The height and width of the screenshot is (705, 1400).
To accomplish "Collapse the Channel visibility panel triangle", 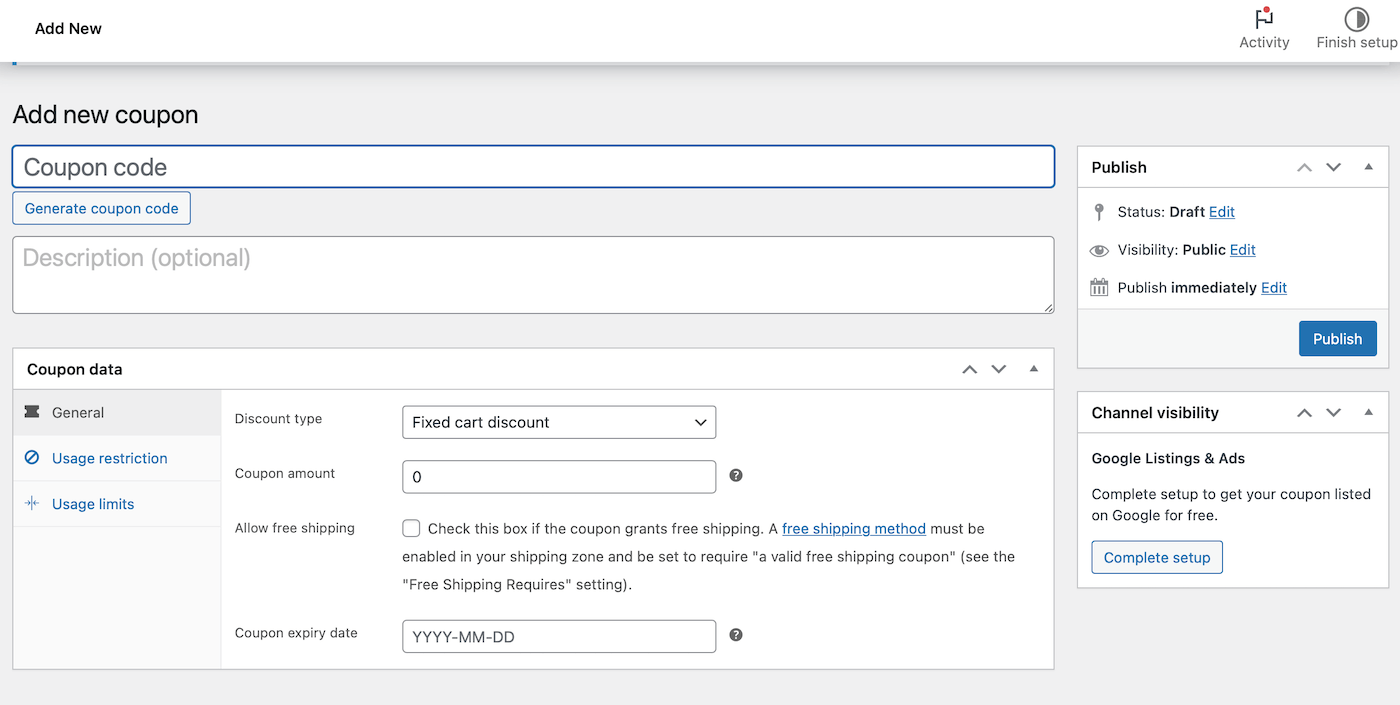I will point(1369,412).
